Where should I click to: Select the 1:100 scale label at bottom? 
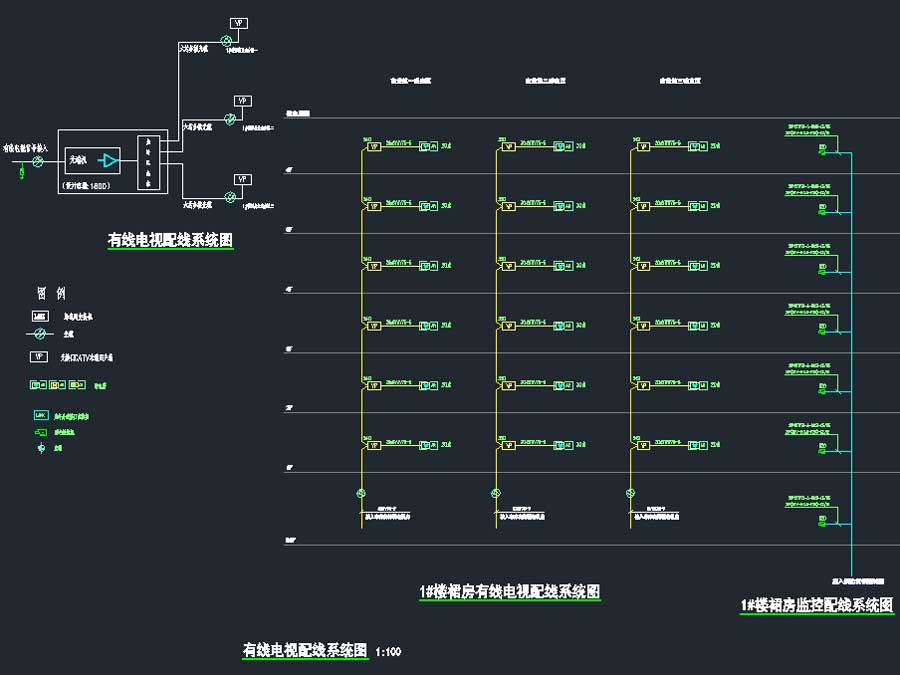[x=388, y=652]
